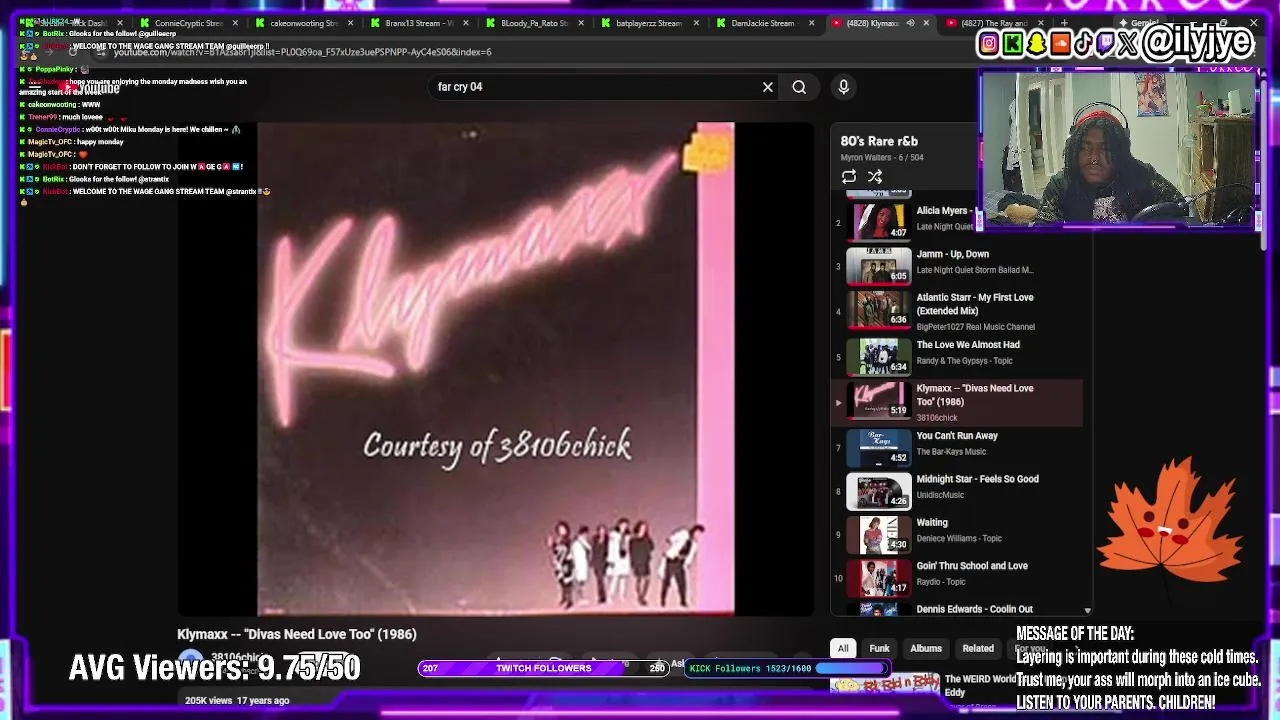The height and width of the screenshot is (720, 1280).
Task: Switch to cakeonwooting Stream tab
Action: coord(304,23)
